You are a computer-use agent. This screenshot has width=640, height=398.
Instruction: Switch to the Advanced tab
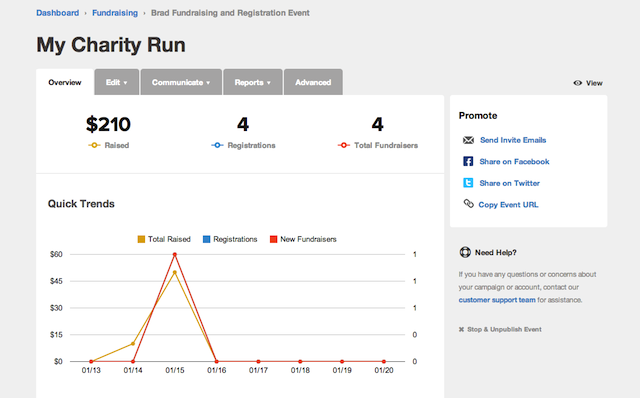(313, 82)
